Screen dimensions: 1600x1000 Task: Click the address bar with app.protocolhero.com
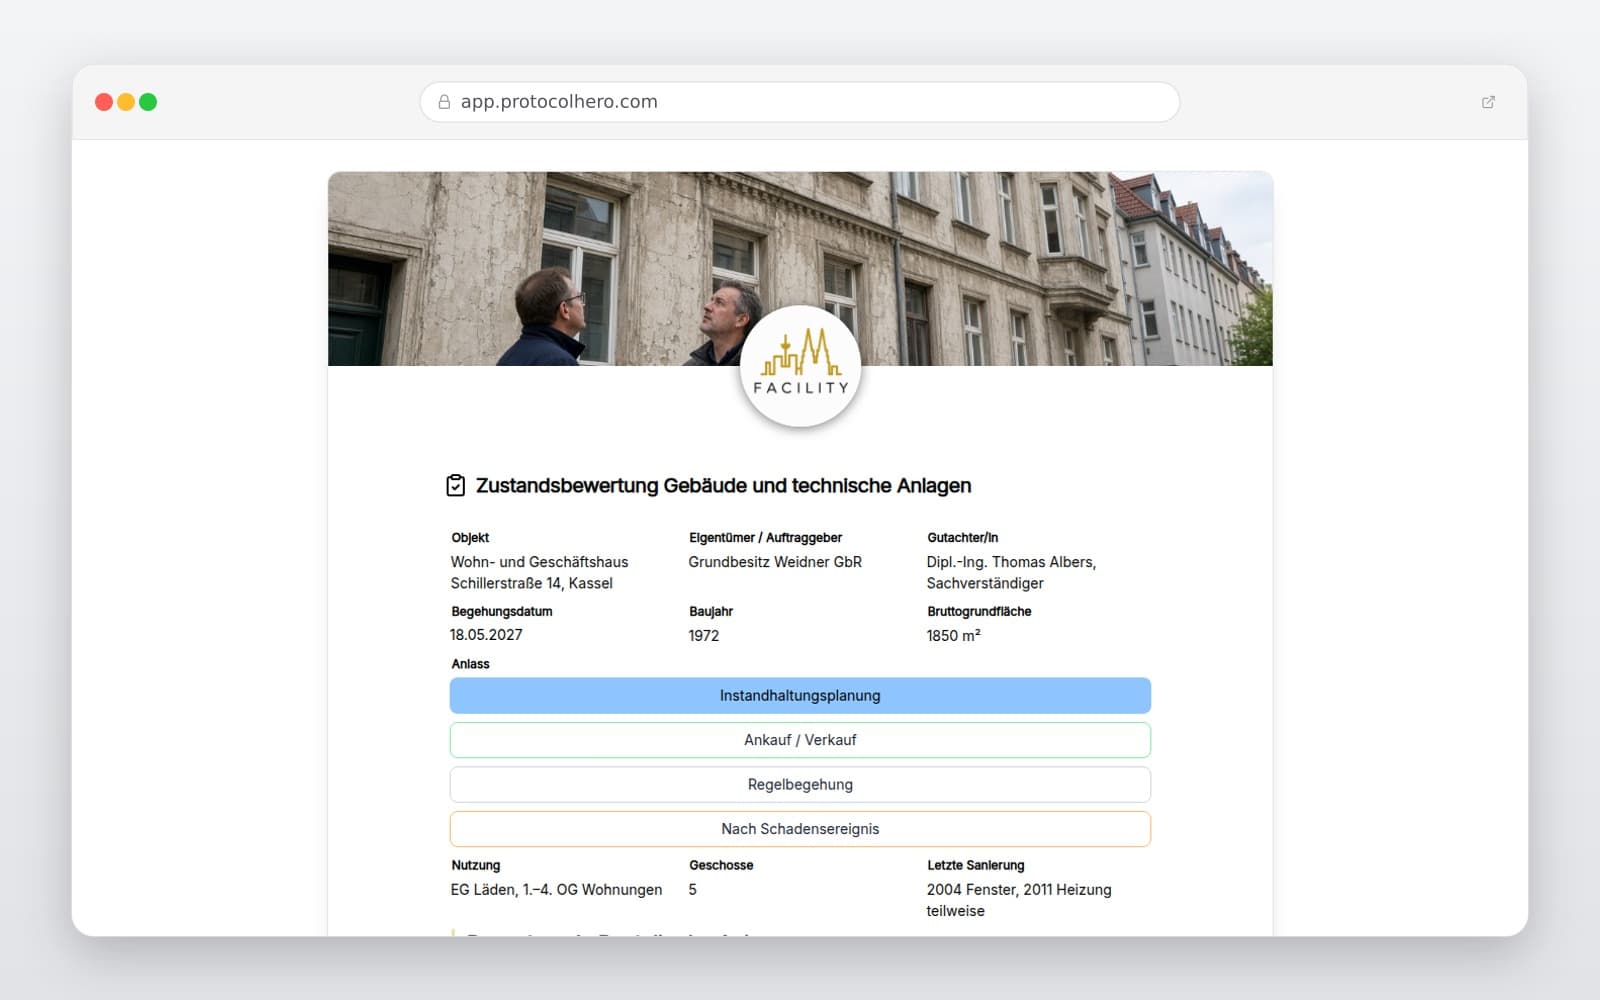coord(800,102)
